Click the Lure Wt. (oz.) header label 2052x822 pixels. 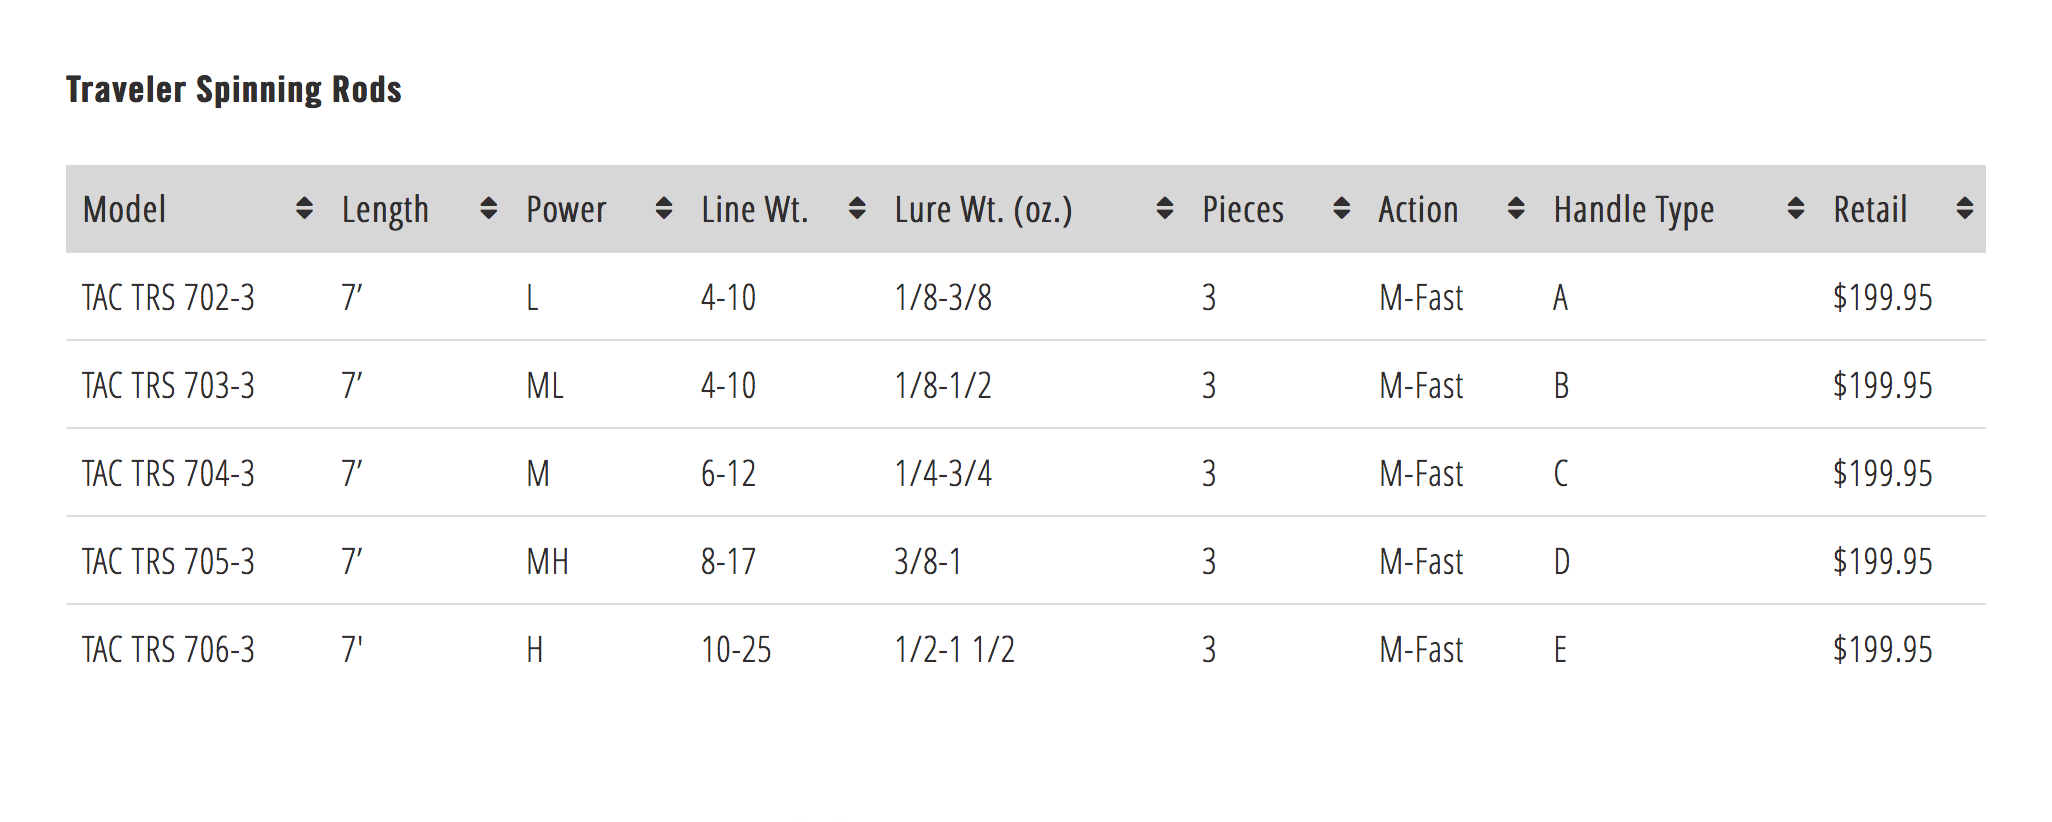(x=983, y=210)
